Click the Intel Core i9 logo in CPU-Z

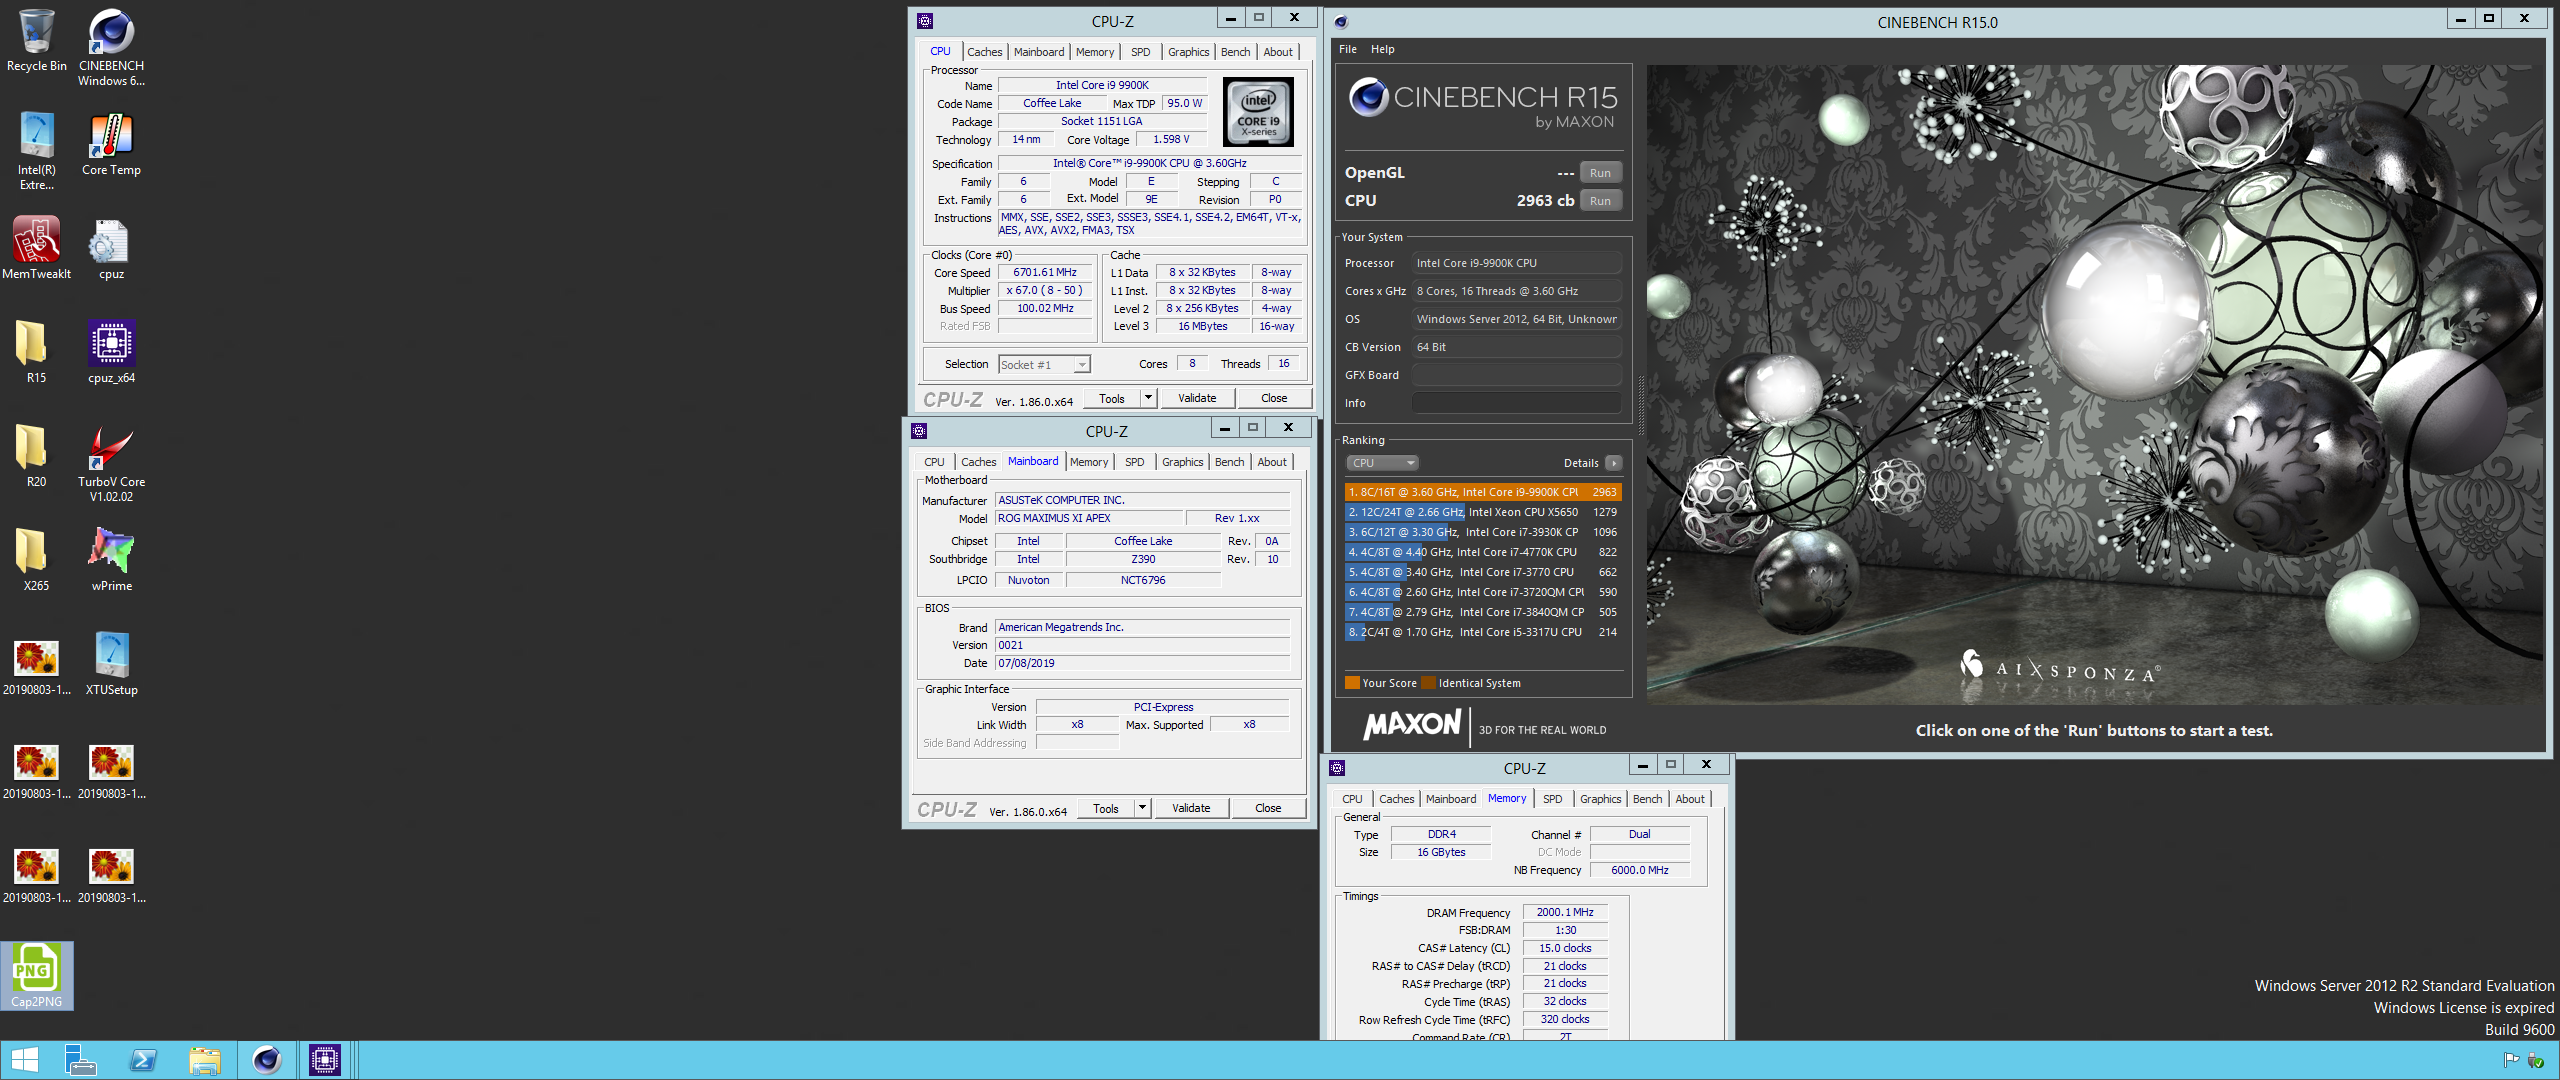coord(1258,112)
